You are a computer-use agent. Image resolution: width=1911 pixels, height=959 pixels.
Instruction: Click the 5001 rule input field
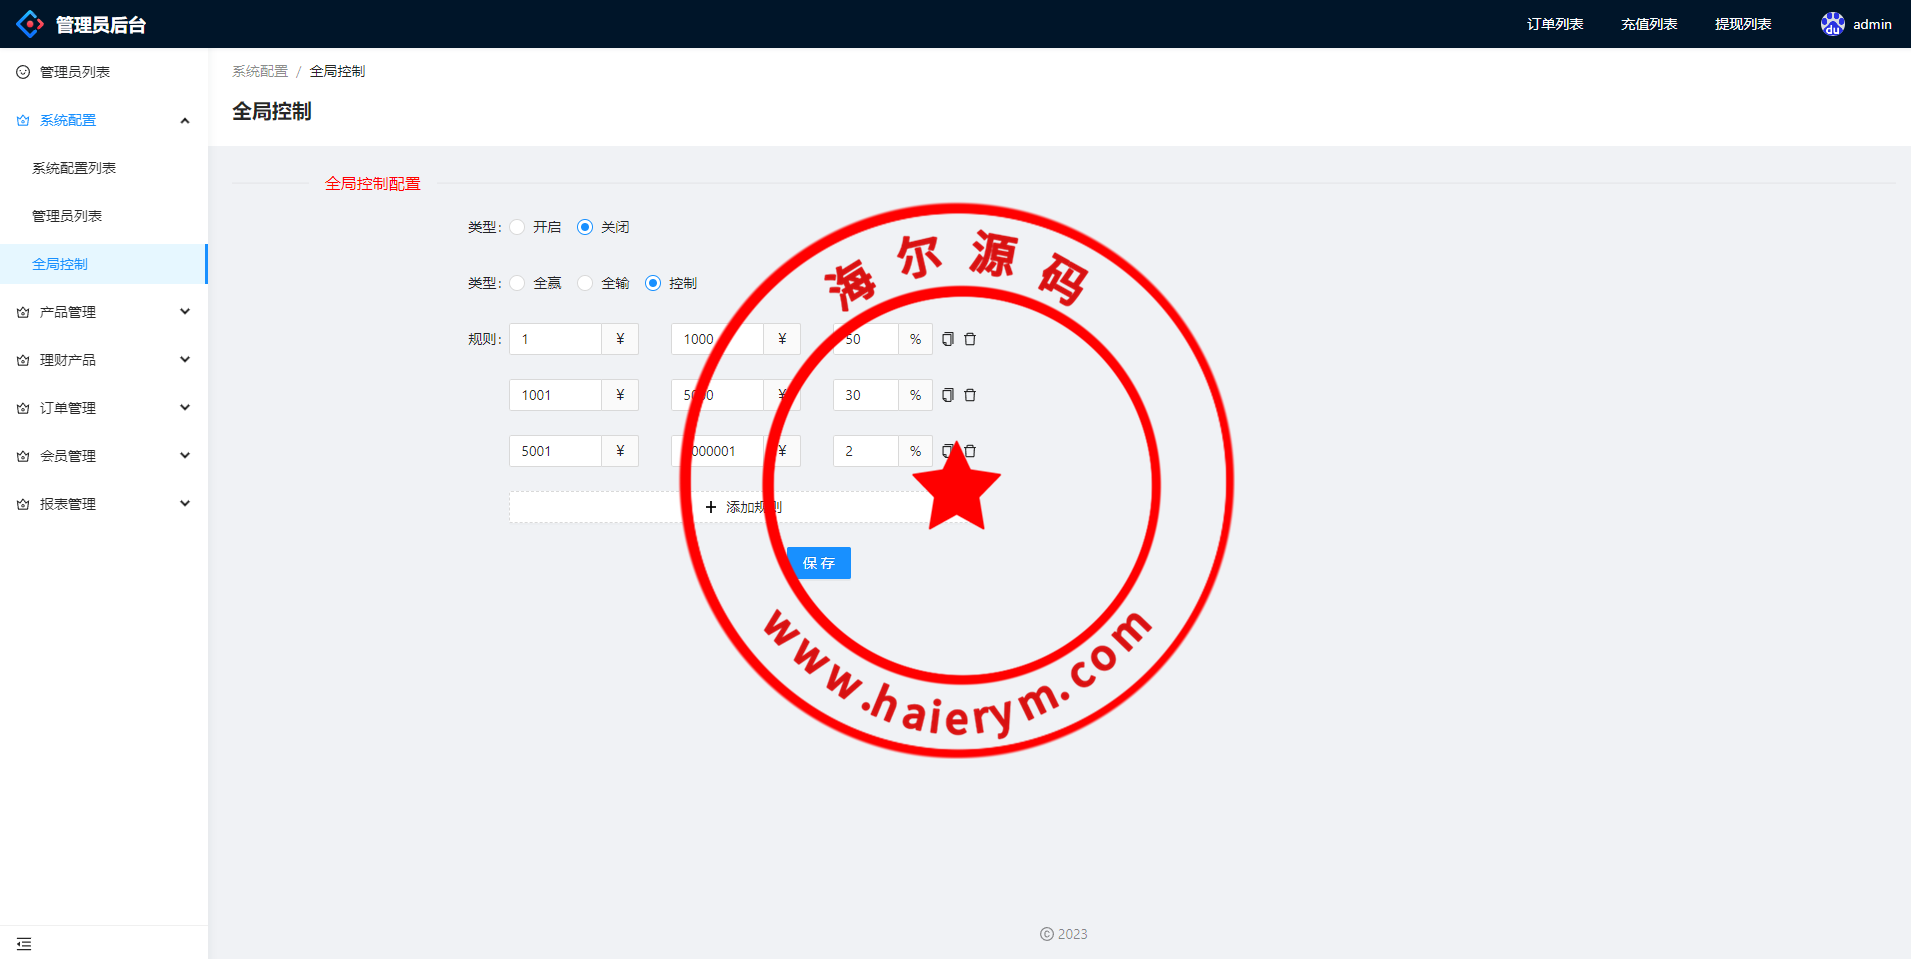tap(555, 451)
